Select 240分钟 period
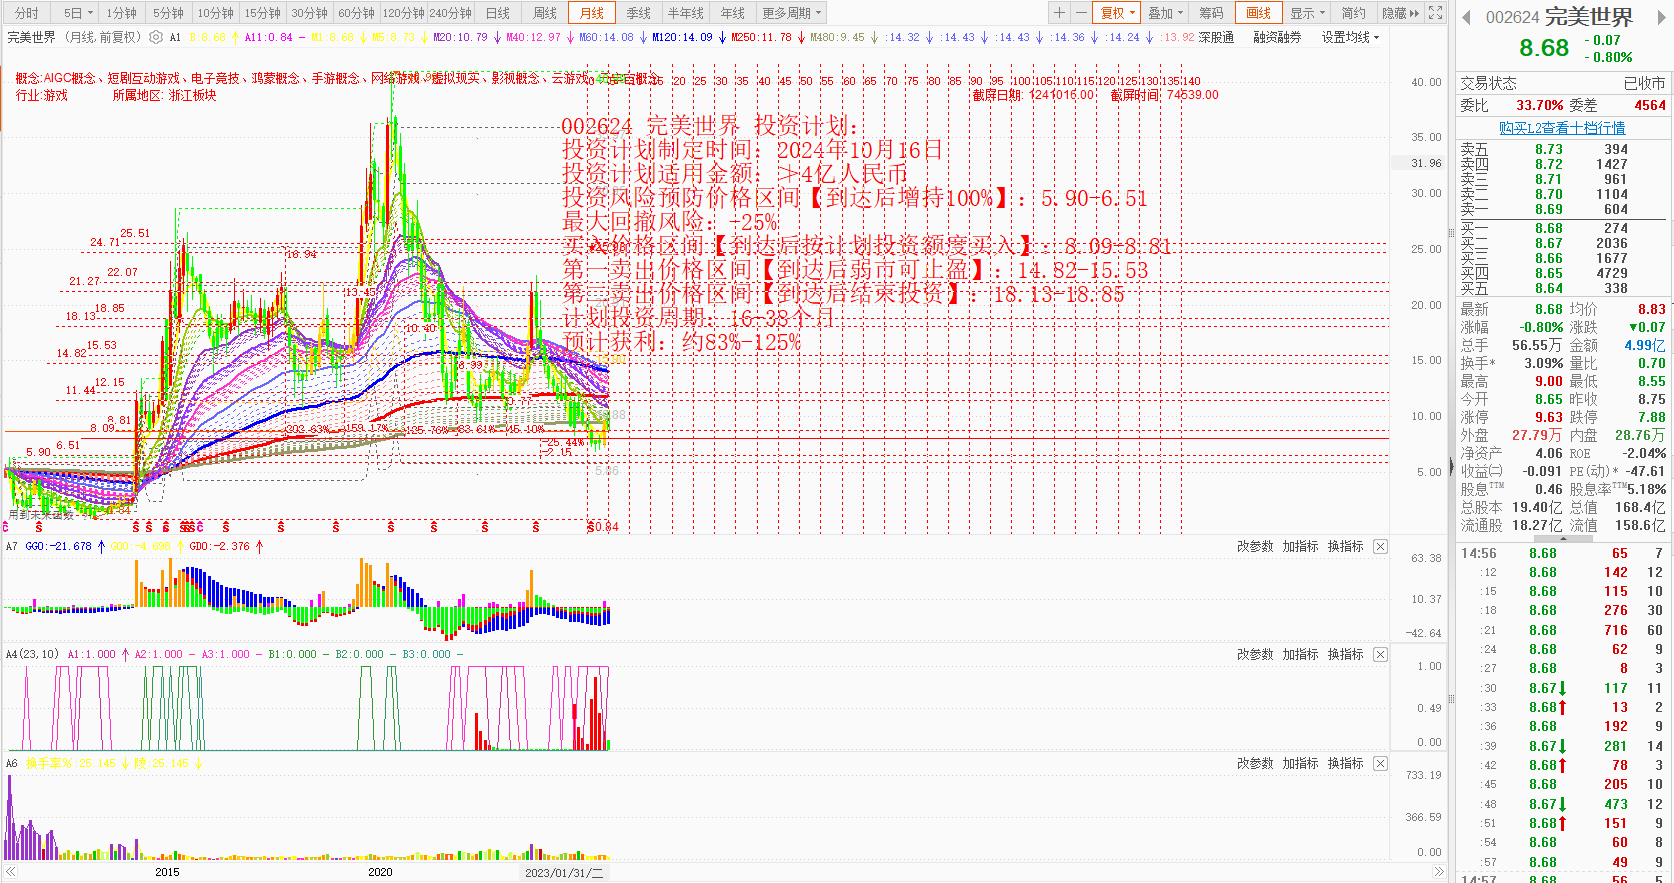Image resolution: width=1674 pixels, height=883 pixels. (x=451, y=13)
